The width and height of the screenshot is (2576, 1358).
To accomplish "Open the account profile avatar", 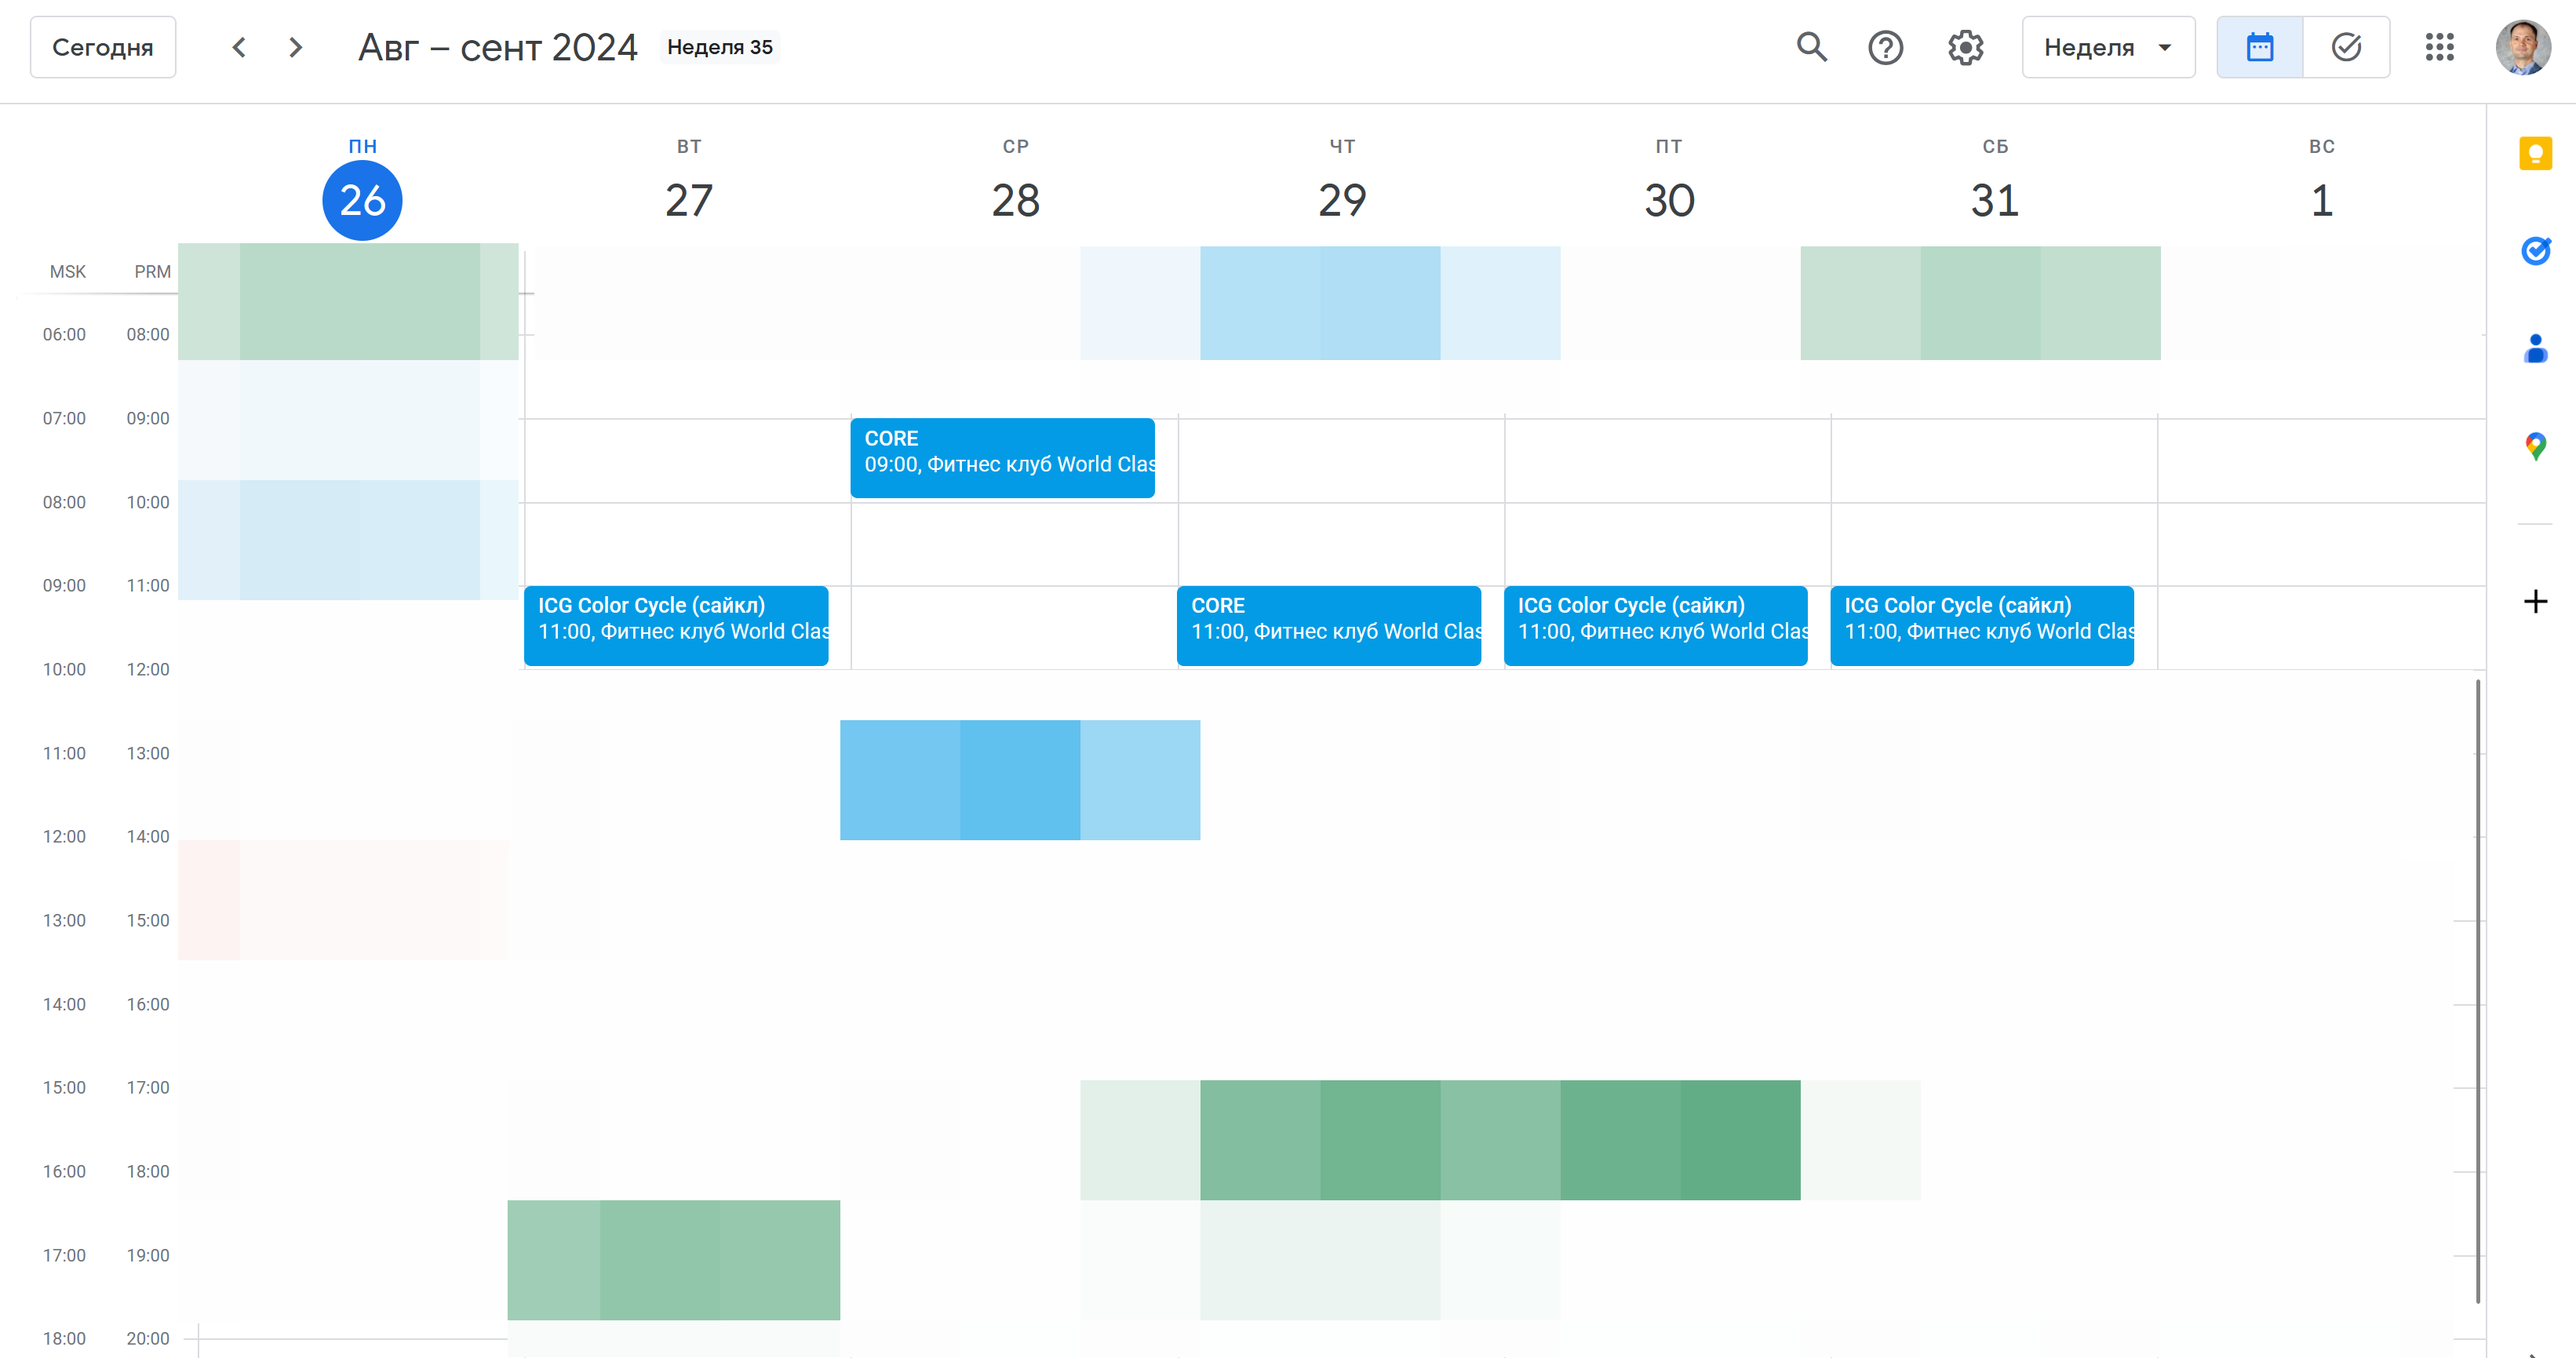I will 2522,47.
